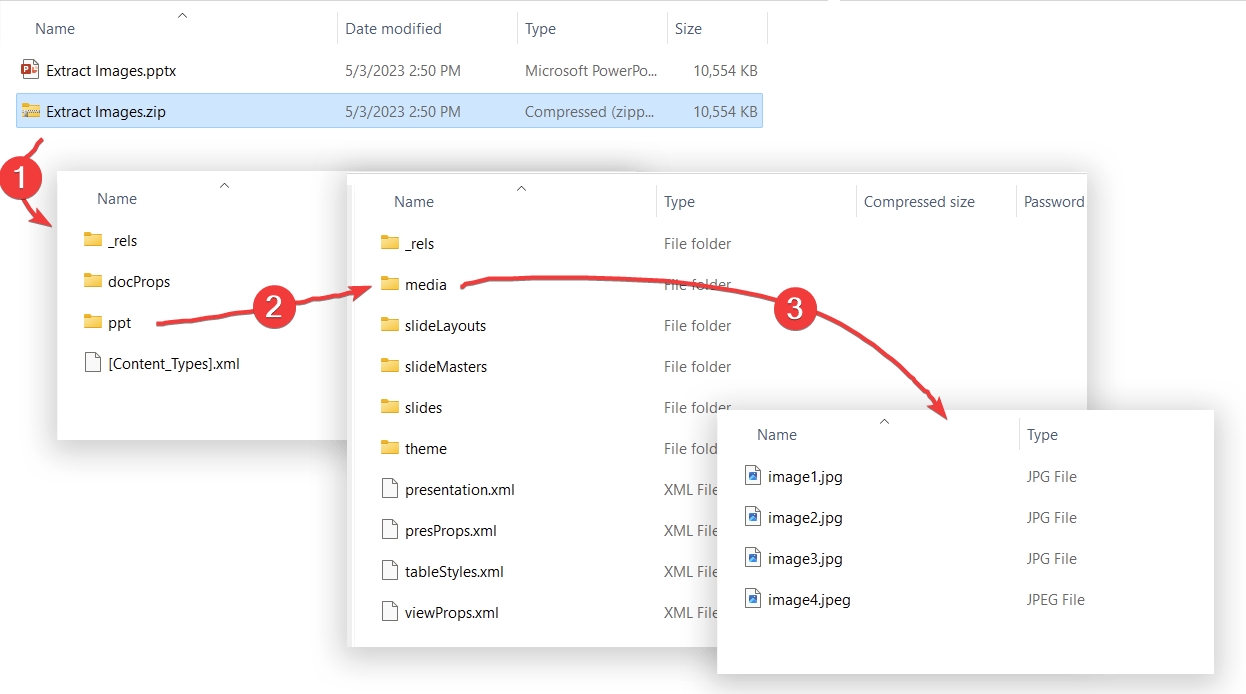Open the _rels folder in the zip window

click(412, 243)
